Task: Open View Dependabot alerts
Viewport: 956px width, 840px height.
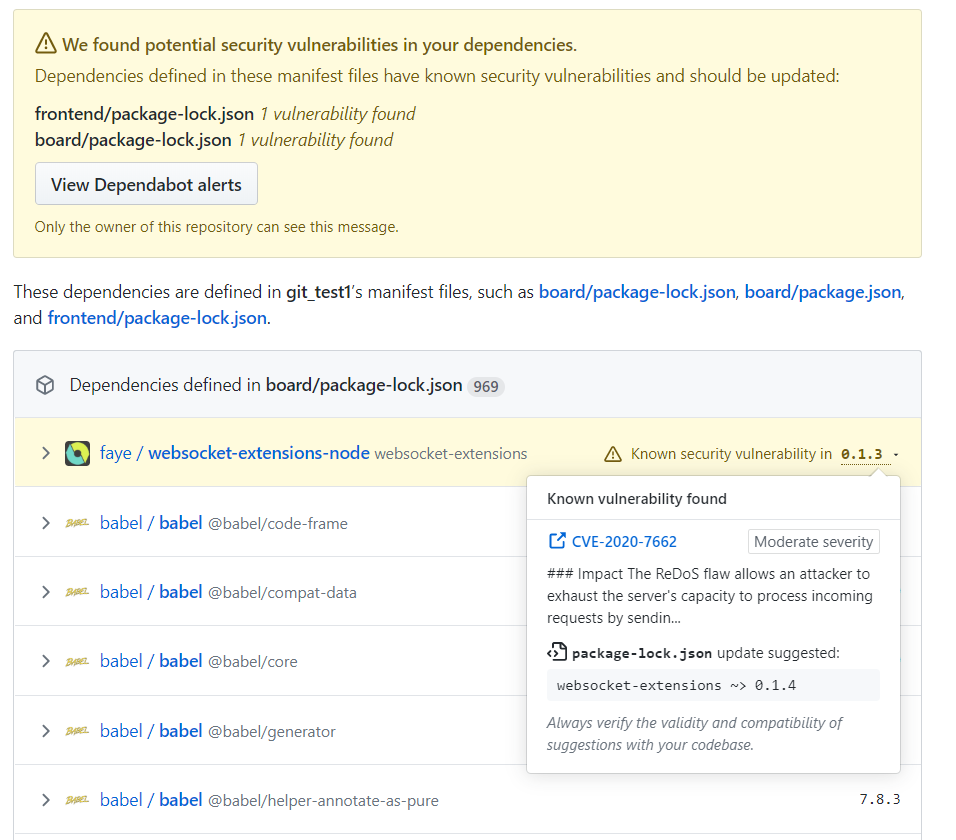Action: coord(146,184)
